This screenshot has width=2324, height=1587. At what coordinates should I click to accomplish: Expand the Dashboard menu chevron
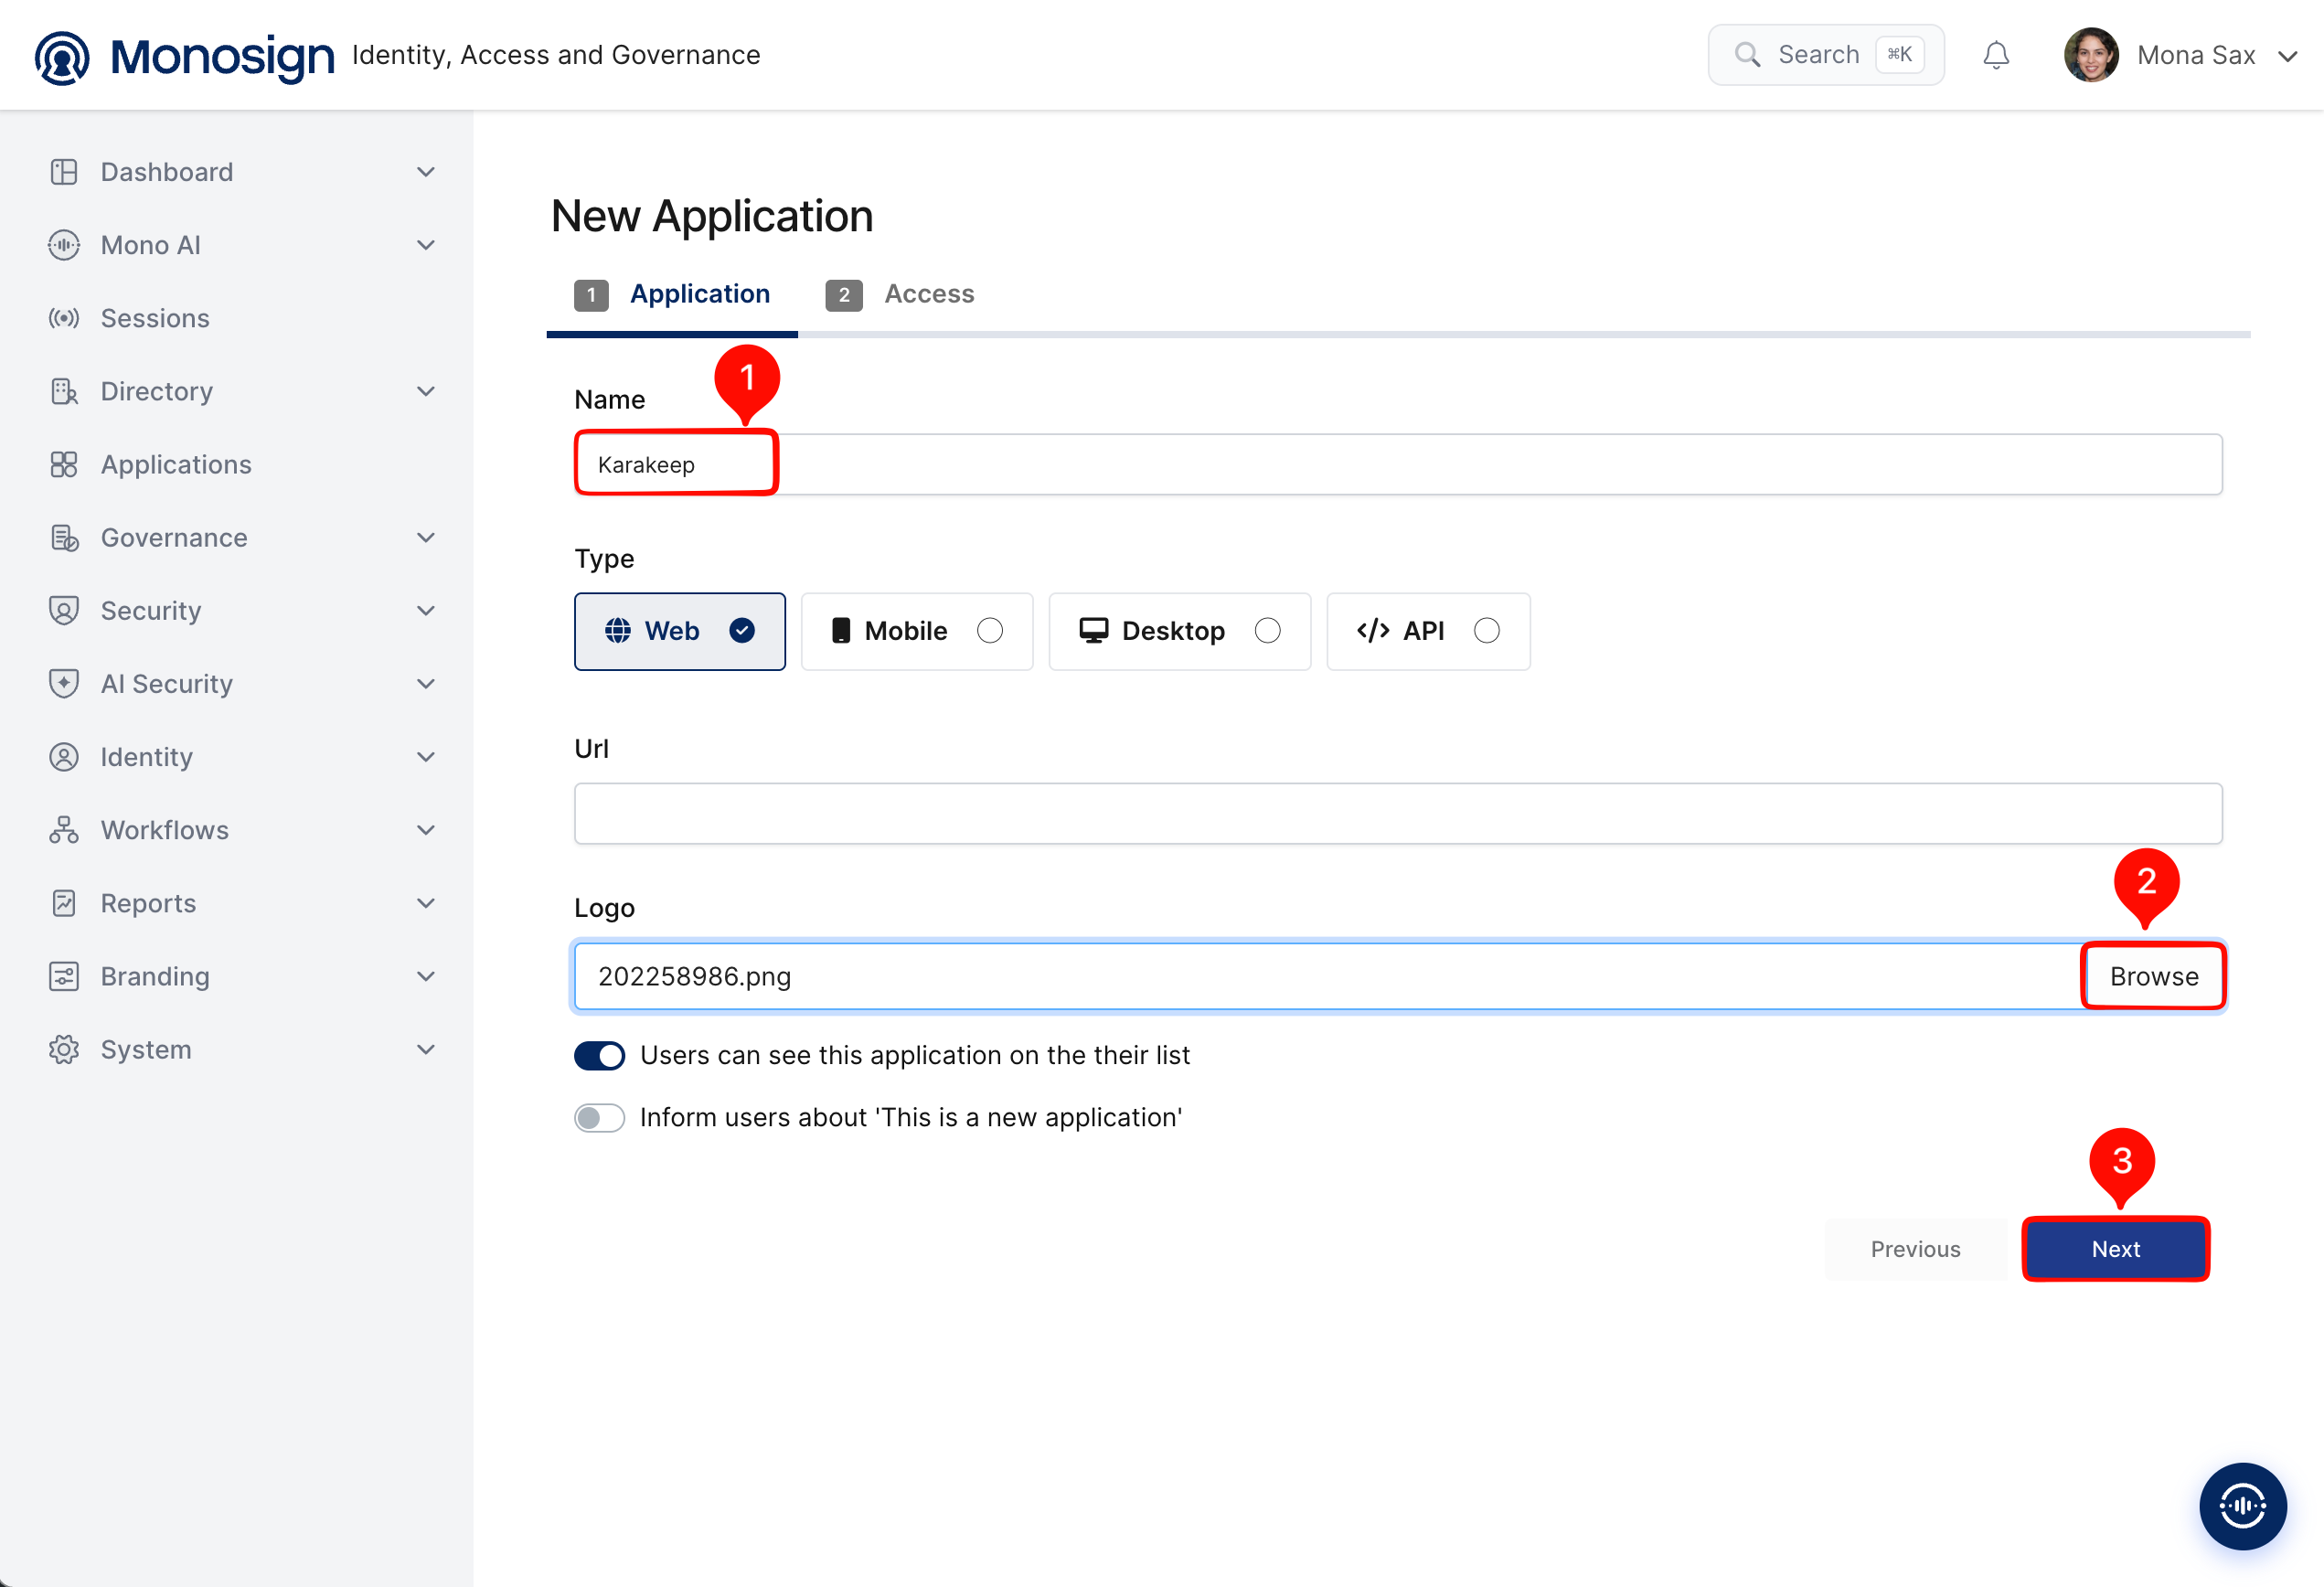tap(426, 172)
